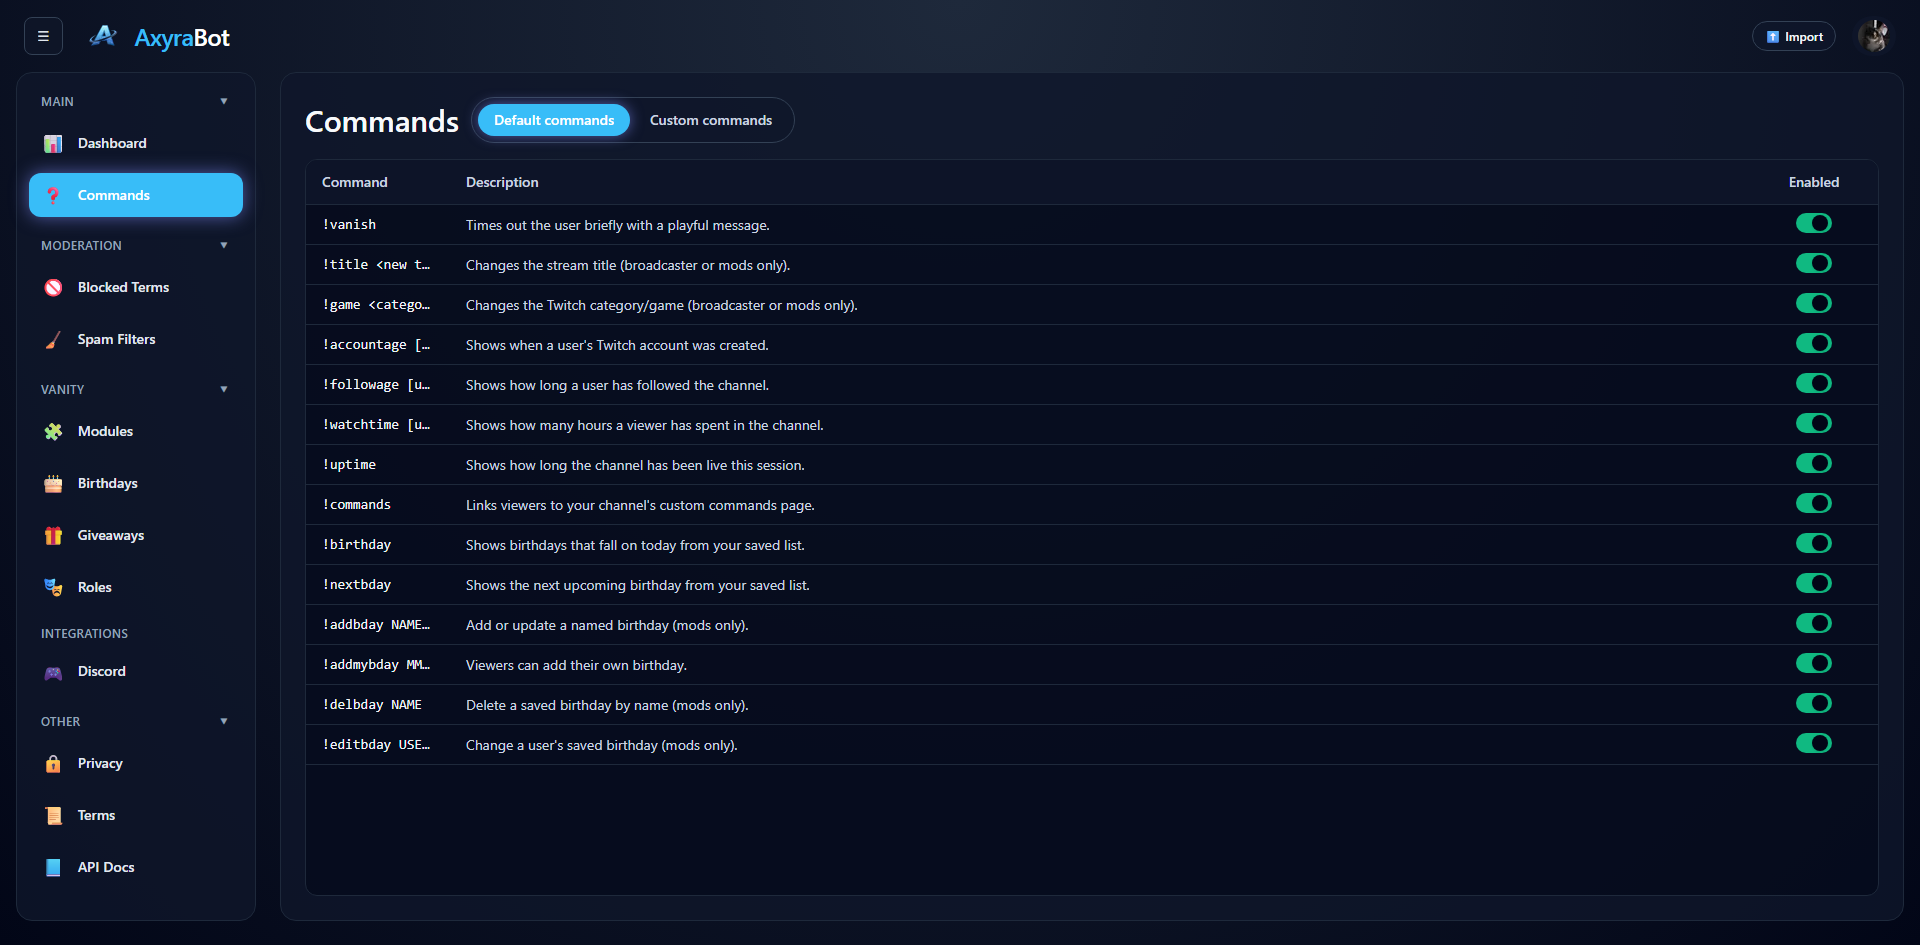Disable the !accountage command toggle
The image size is (1920, 945).
pyautogui.click(x=1813, y=343)
